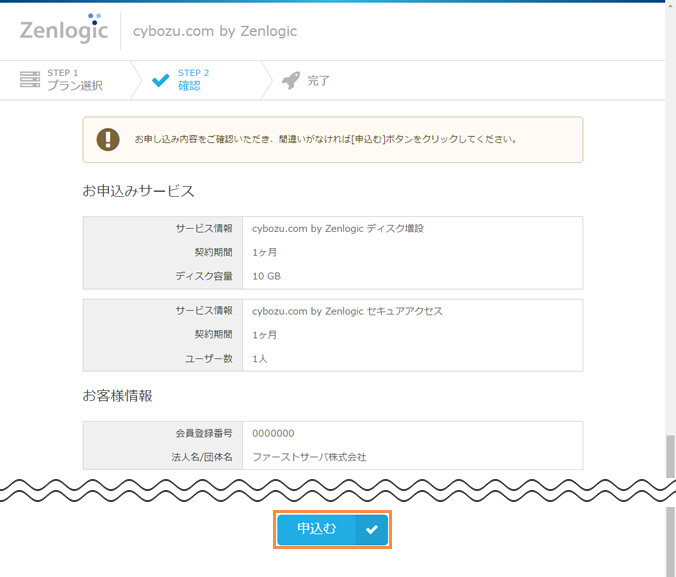Click the server icon in Step 1
Screen dimensions: 676x577
(30, 80)
